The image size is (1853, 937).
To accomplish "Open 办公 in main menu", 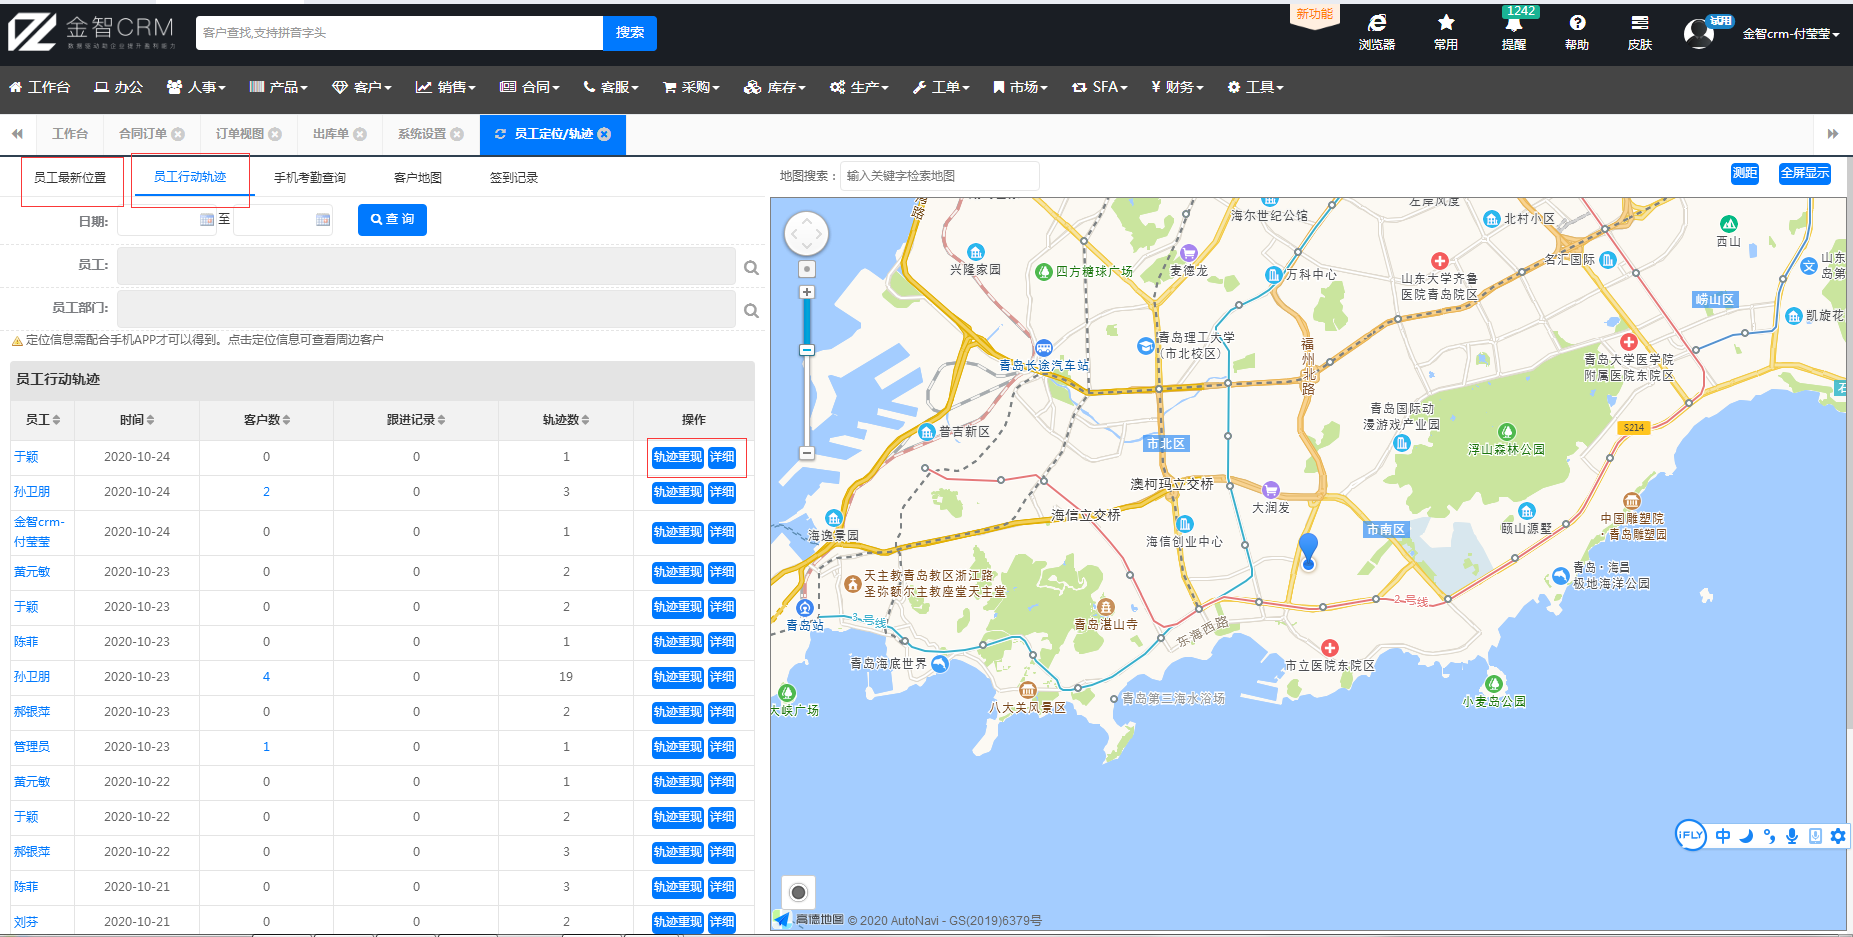I will 119,87.
